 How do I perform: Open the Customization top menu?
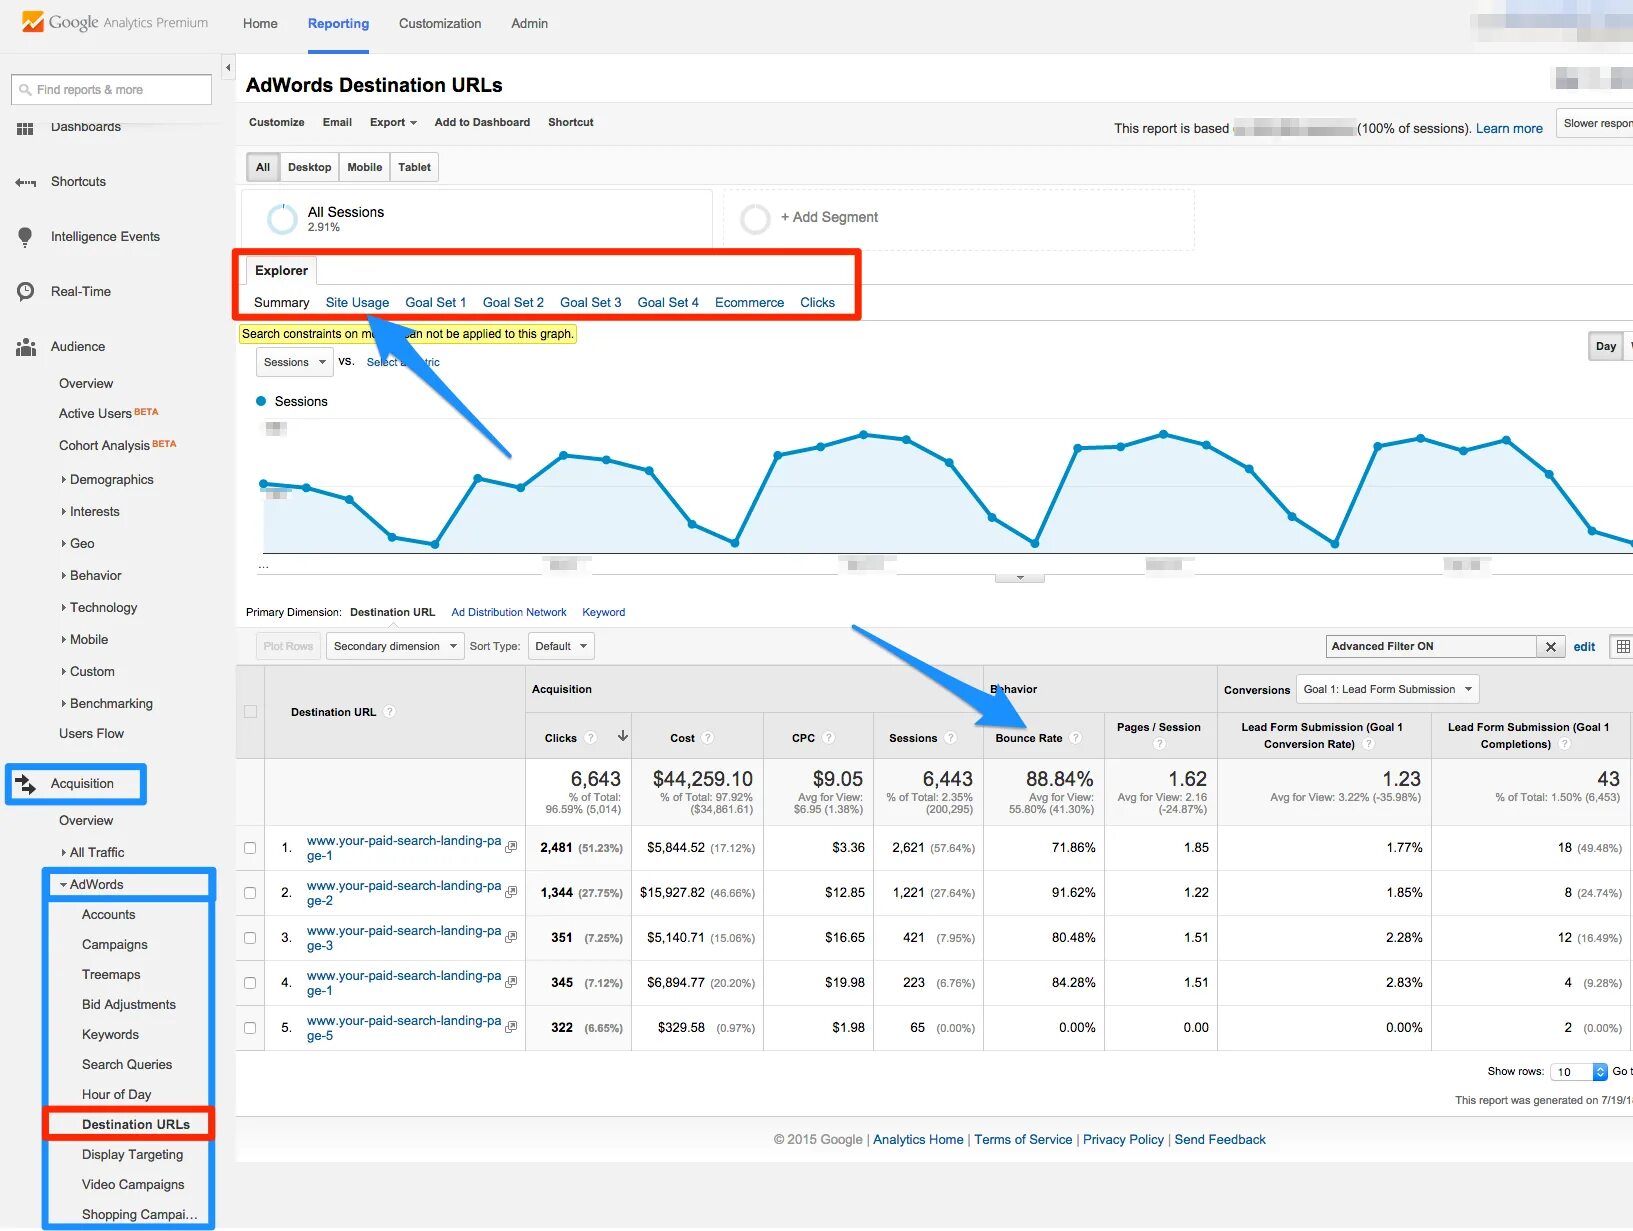pos(440,23)
